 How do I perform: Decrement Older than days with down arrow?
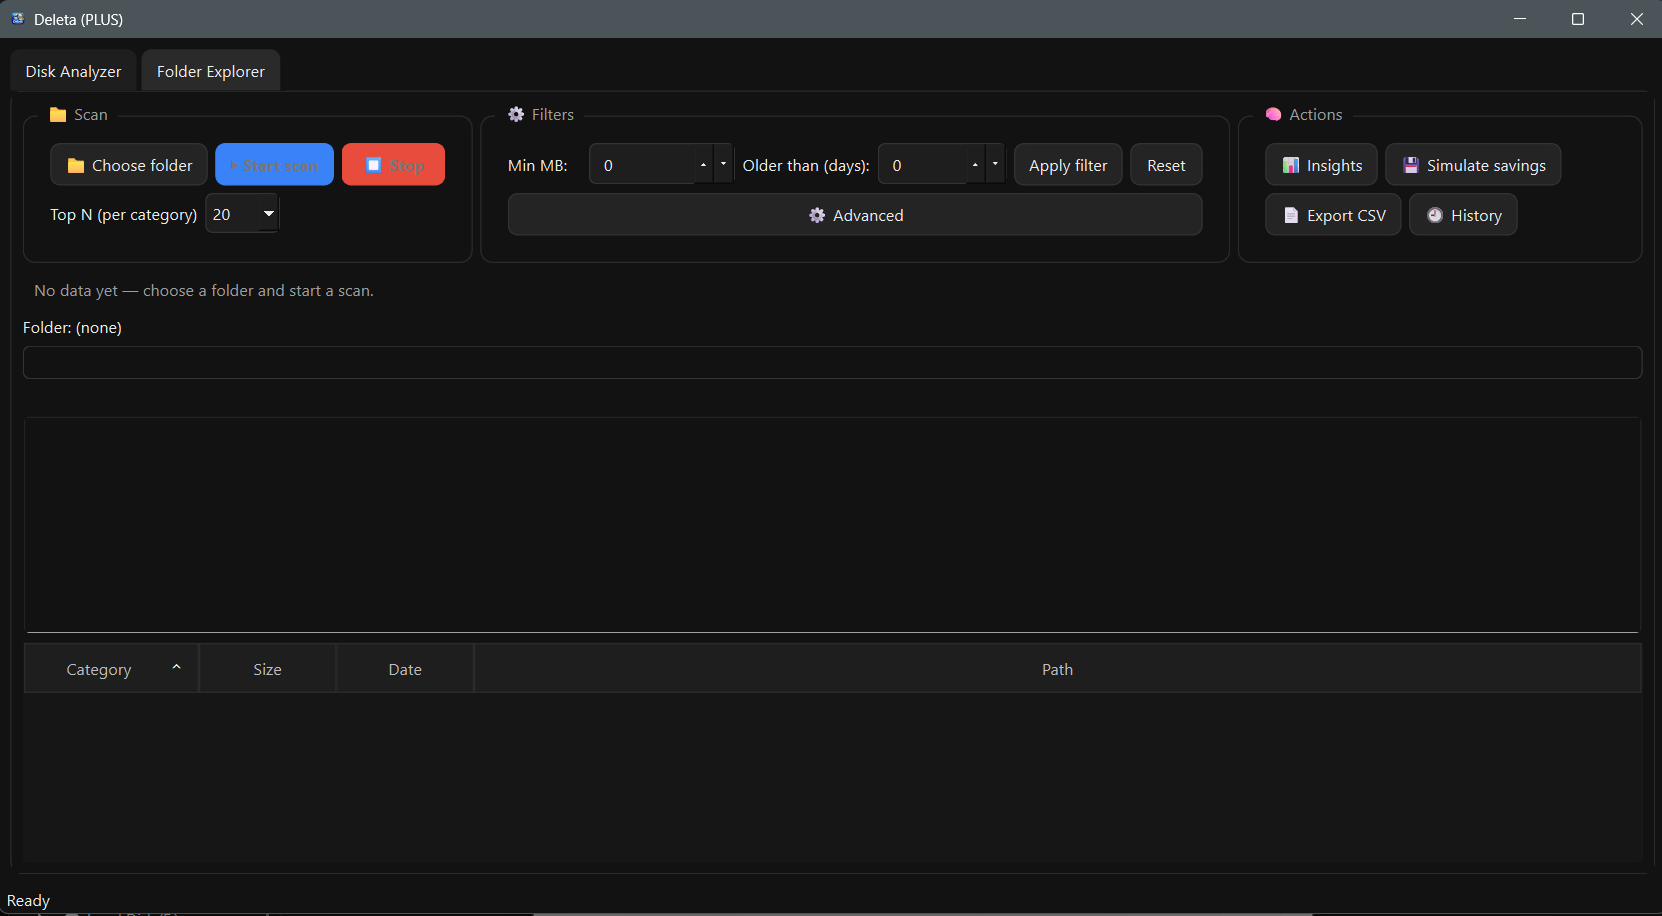click(995, 165)
